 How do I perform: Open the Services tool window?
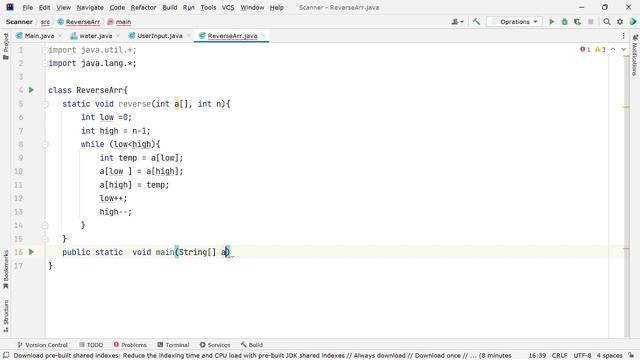pyautogui.click(x=215, y=345)
